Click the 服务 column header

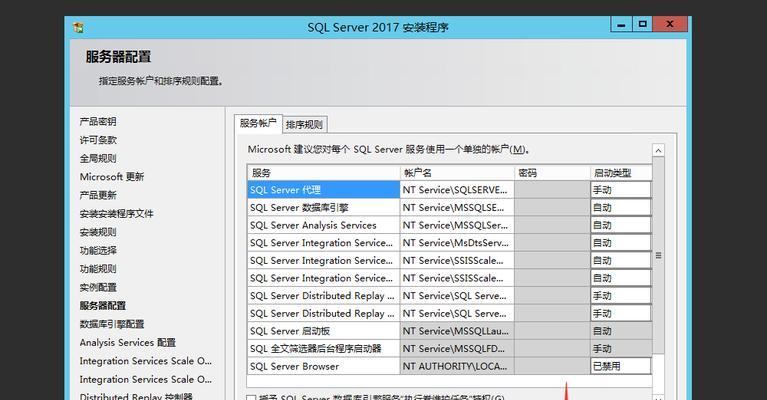click(x=323, y=173)
